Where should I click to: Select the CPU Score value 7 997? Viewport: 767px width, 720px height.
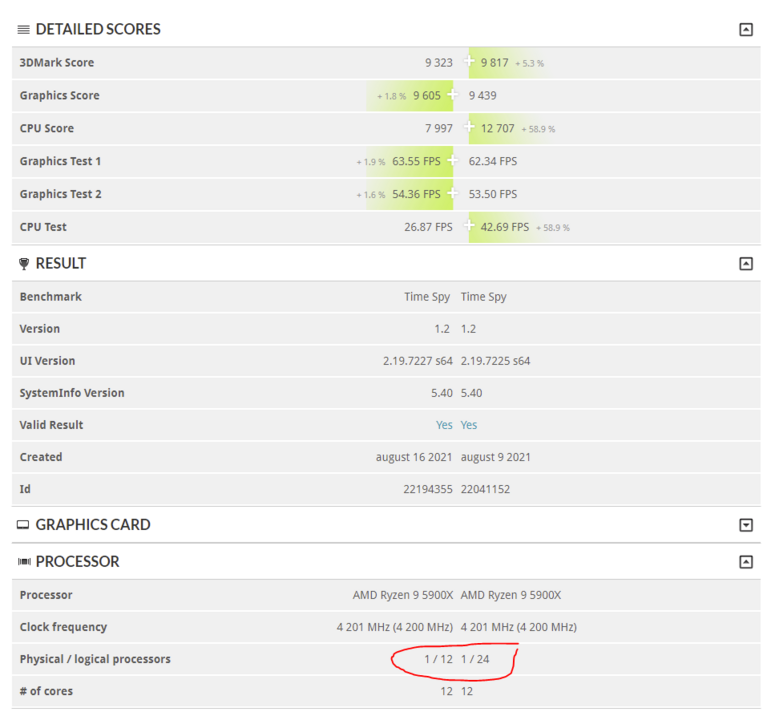(439, 128)
